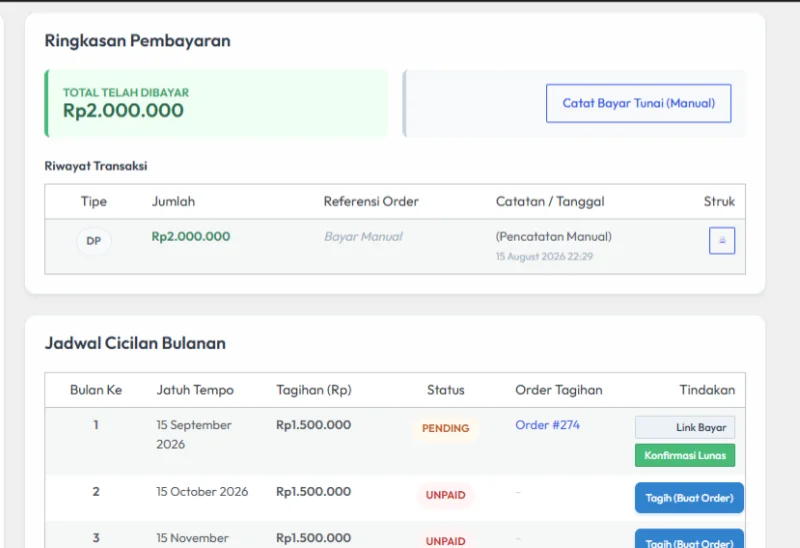
Task: Click the (Pencatatan Manual) note
Action: [554, 236]
